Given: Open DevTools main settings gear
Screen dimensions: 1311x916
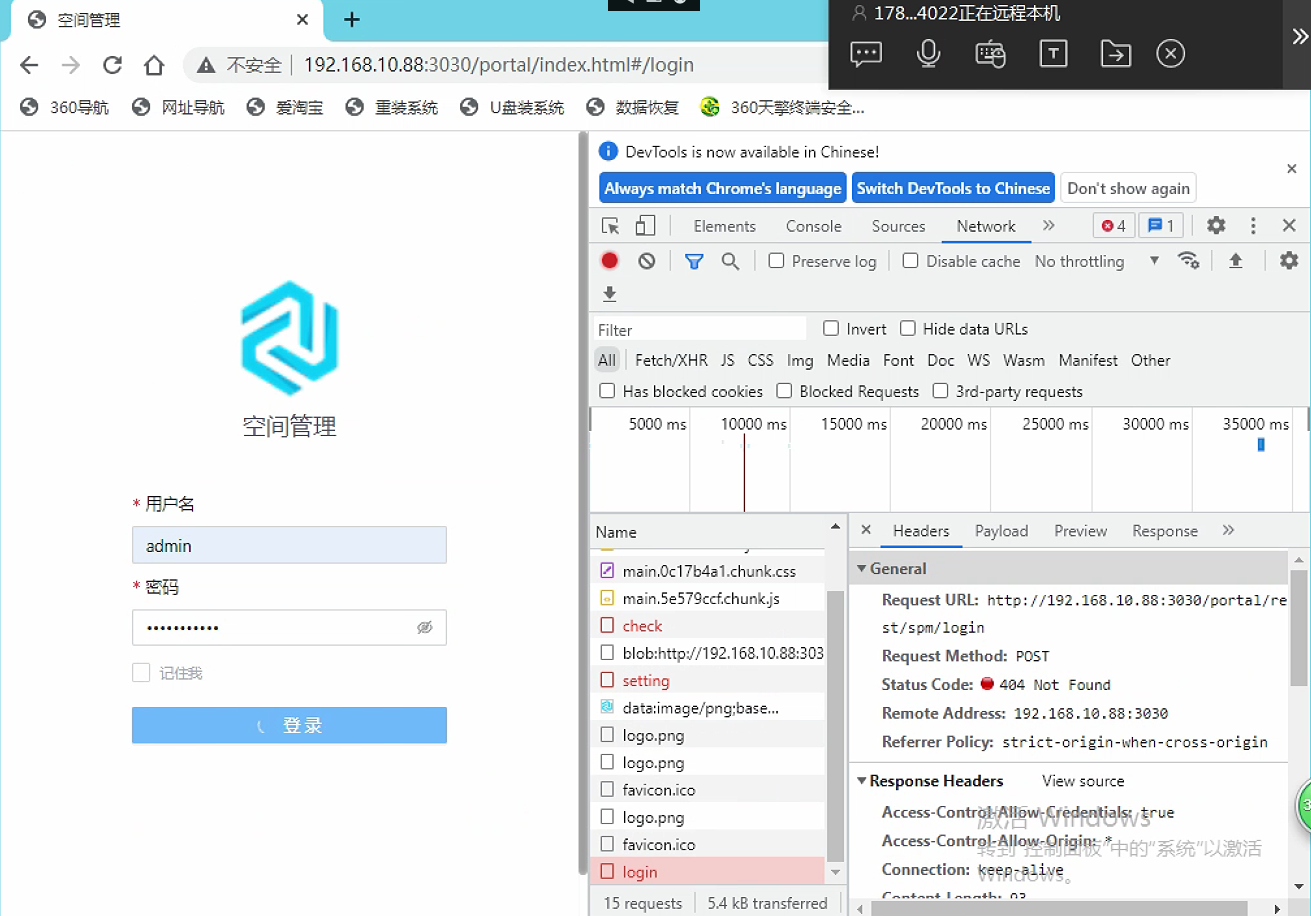Looking at the screenshot, I should pyautogui.click(x=1216, y=226).
